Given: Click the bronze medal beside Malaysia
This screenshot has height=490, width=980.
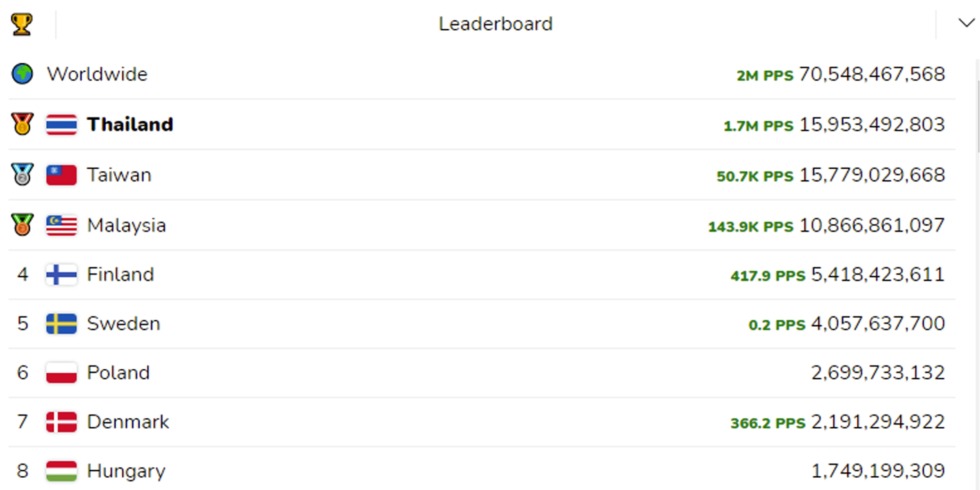Looking at the screenshot, I should coord(22,224).
